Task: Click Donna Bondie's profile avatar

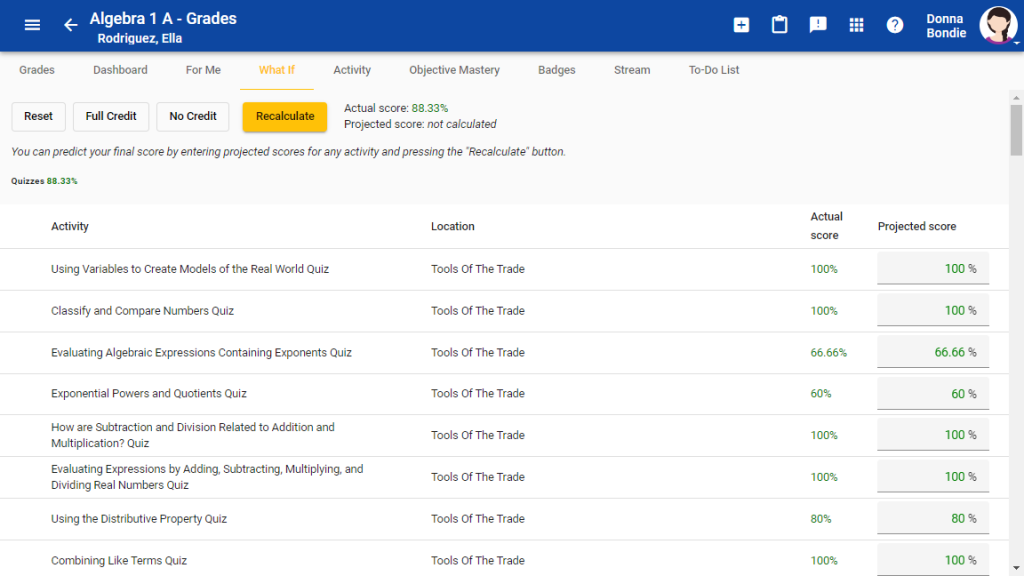Action: click(x=997, y=25)
